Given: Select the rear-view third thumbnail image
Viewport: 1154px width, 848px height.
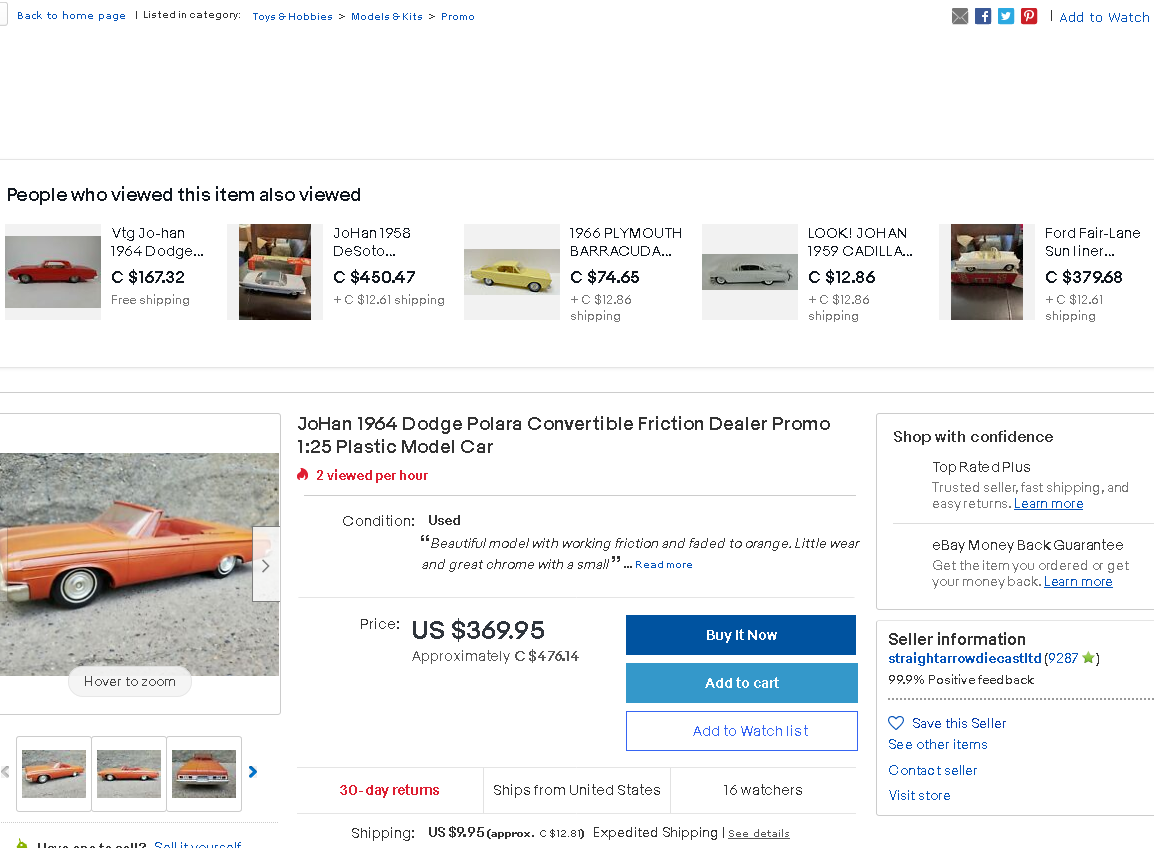Looking at the screenshot, I should click(204, 774).
